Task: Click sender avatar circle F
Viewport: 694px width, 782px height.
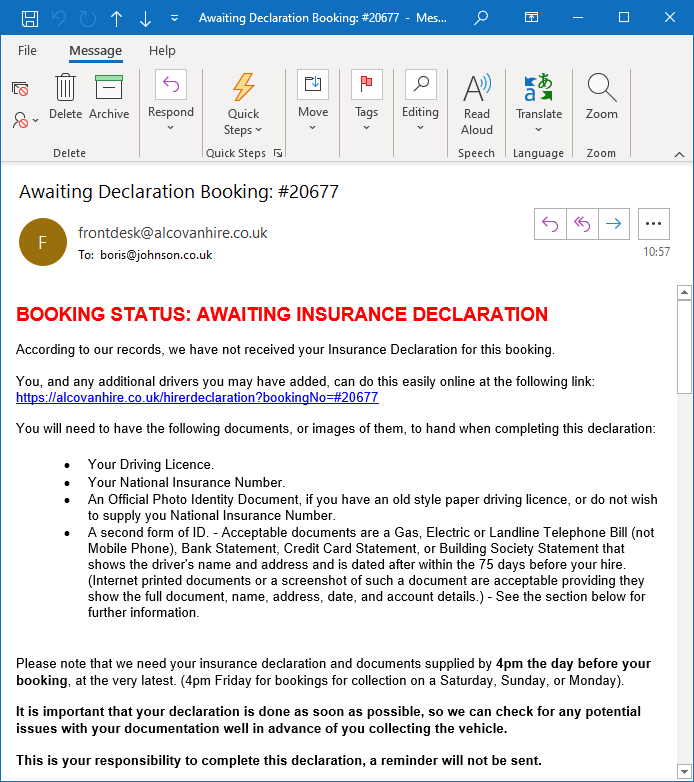Action: pyautogui.click(x=43, y=242)
